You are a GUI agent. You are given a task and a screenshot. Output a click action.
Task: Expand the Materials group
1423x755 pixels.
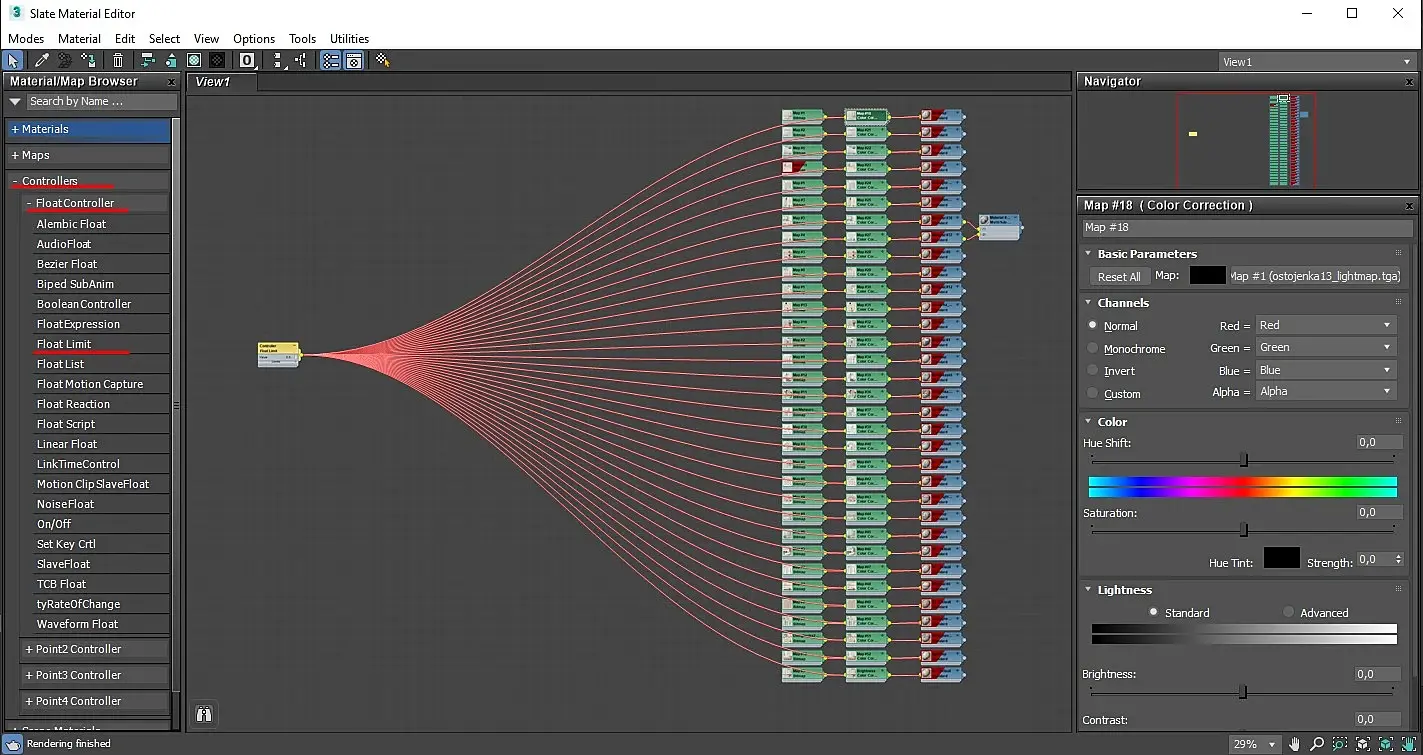88,129
